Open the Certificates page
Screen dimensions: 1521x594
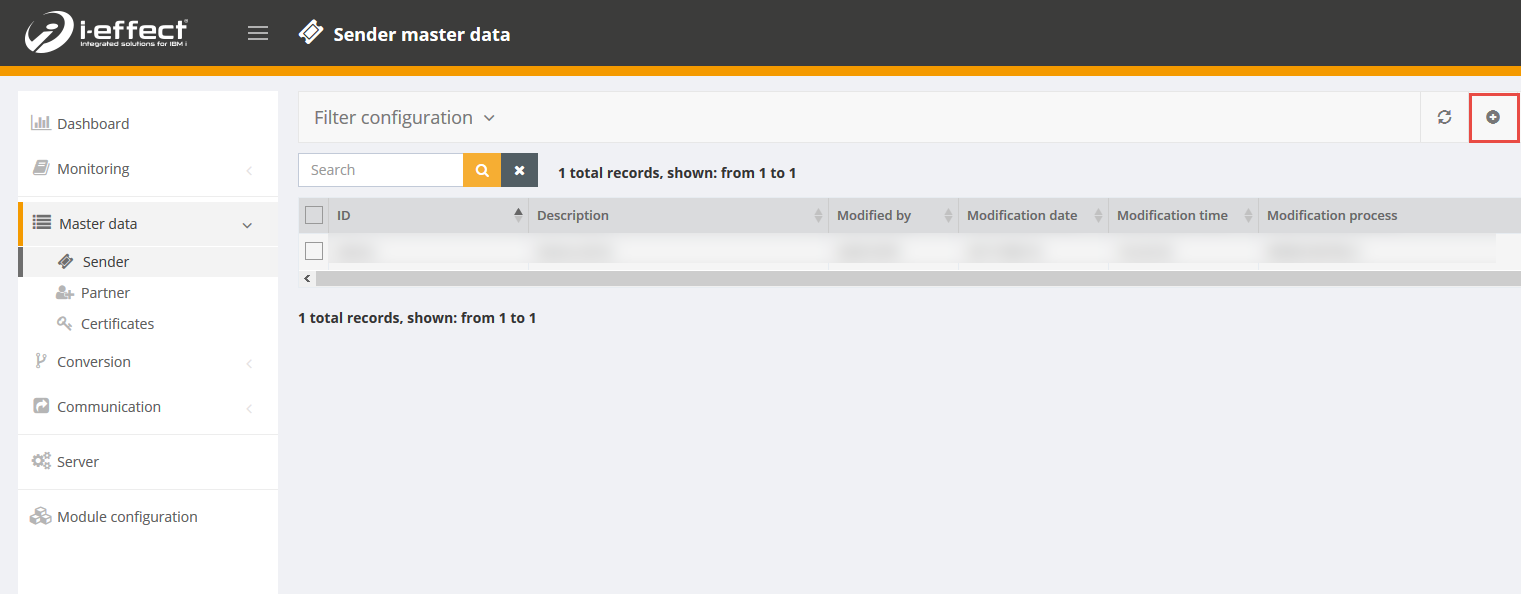[x=117, y=324]
